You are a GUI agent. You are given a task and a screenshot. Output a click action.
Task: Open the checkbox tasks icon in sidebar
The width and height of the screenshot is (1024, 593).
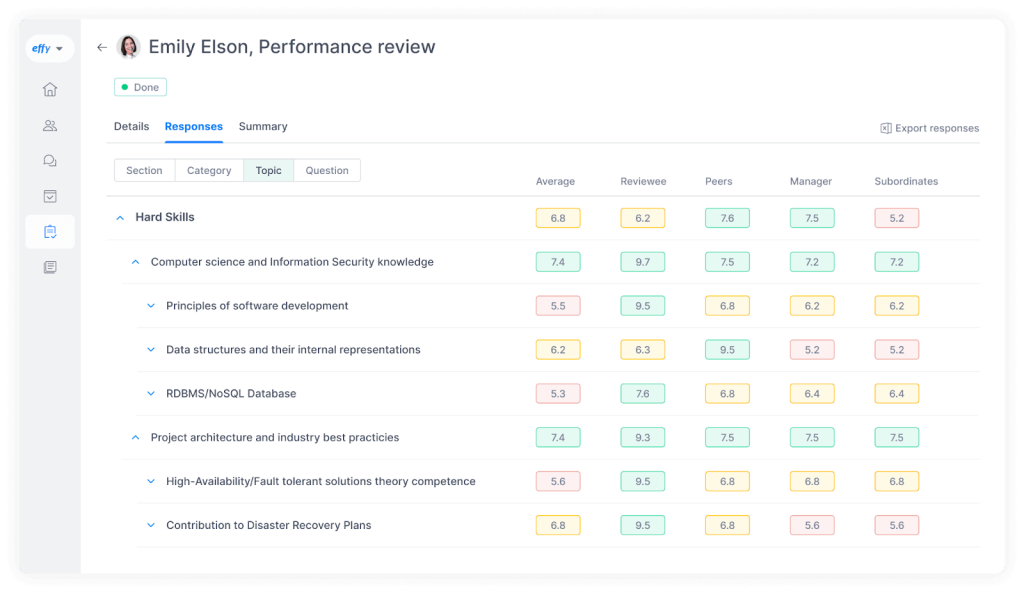[50, 196]
